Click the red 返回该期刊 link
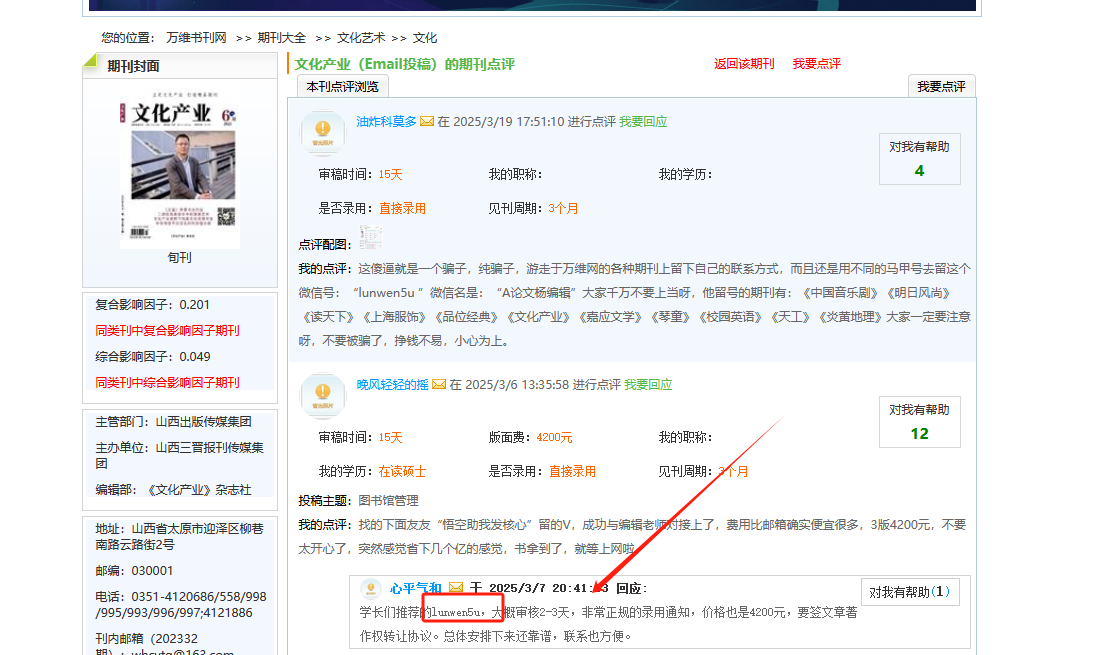Viewport: 1118px width, 655px height. (744, 64)
